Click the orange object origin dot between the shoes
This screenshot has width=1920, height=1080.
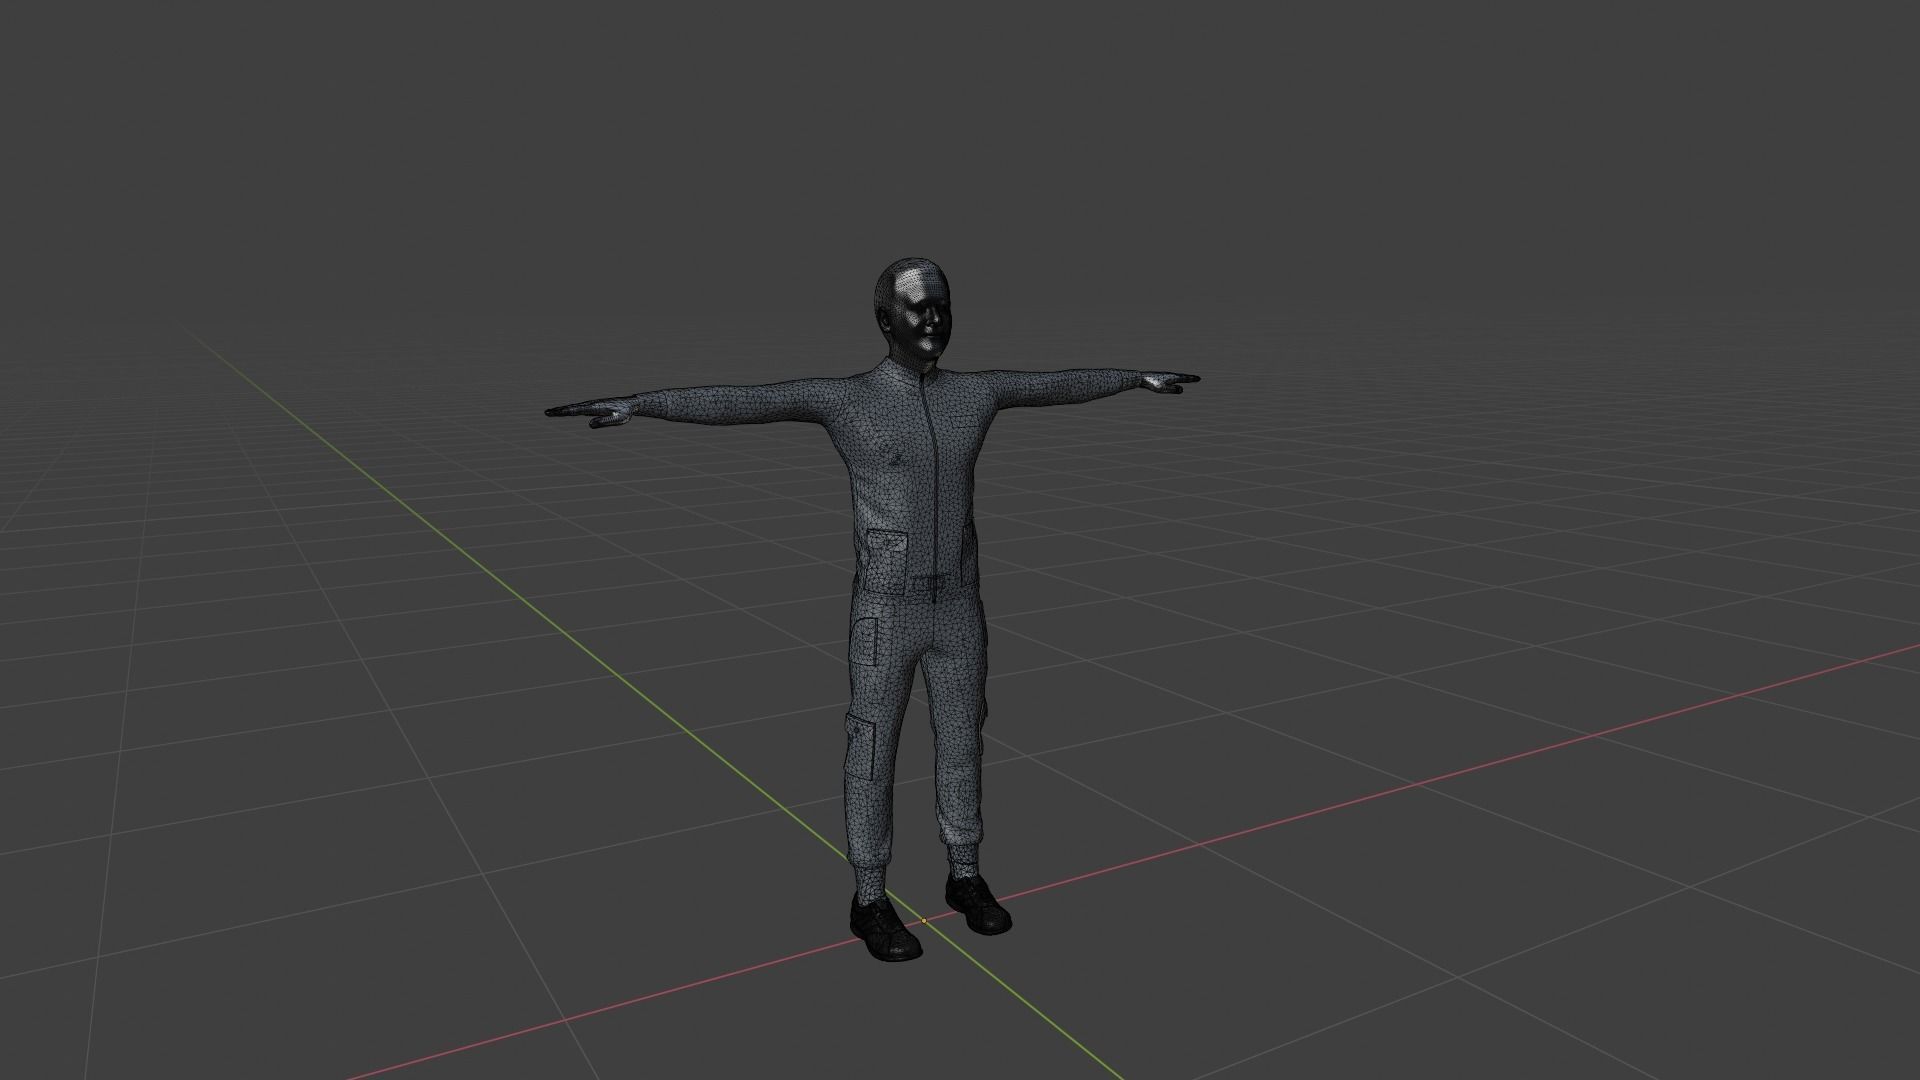pos(924,920)
